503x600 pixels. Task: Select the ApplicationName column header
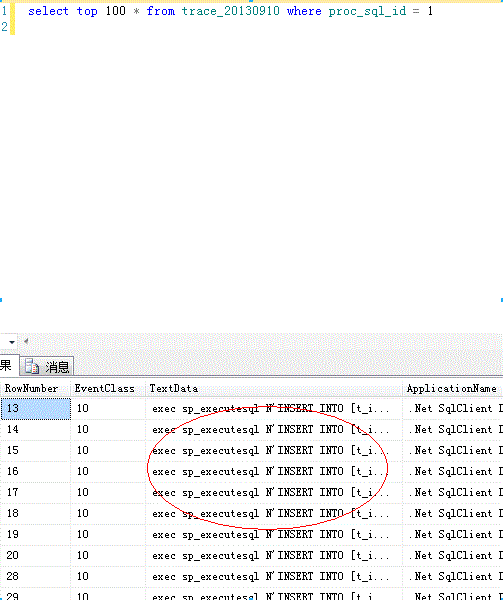pos(453,388)
